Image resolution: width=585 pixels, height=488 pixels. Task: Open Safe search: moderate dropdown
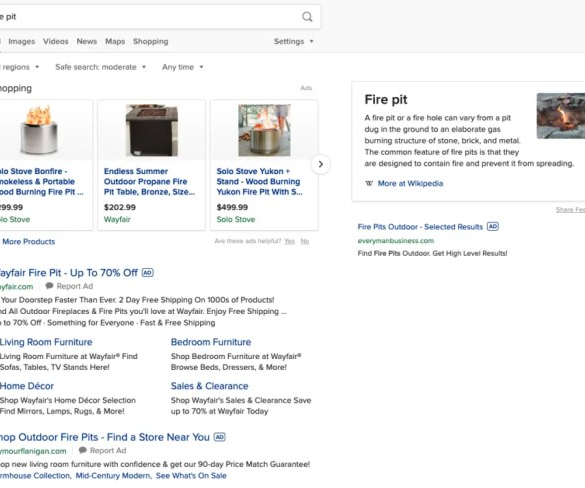100,67
